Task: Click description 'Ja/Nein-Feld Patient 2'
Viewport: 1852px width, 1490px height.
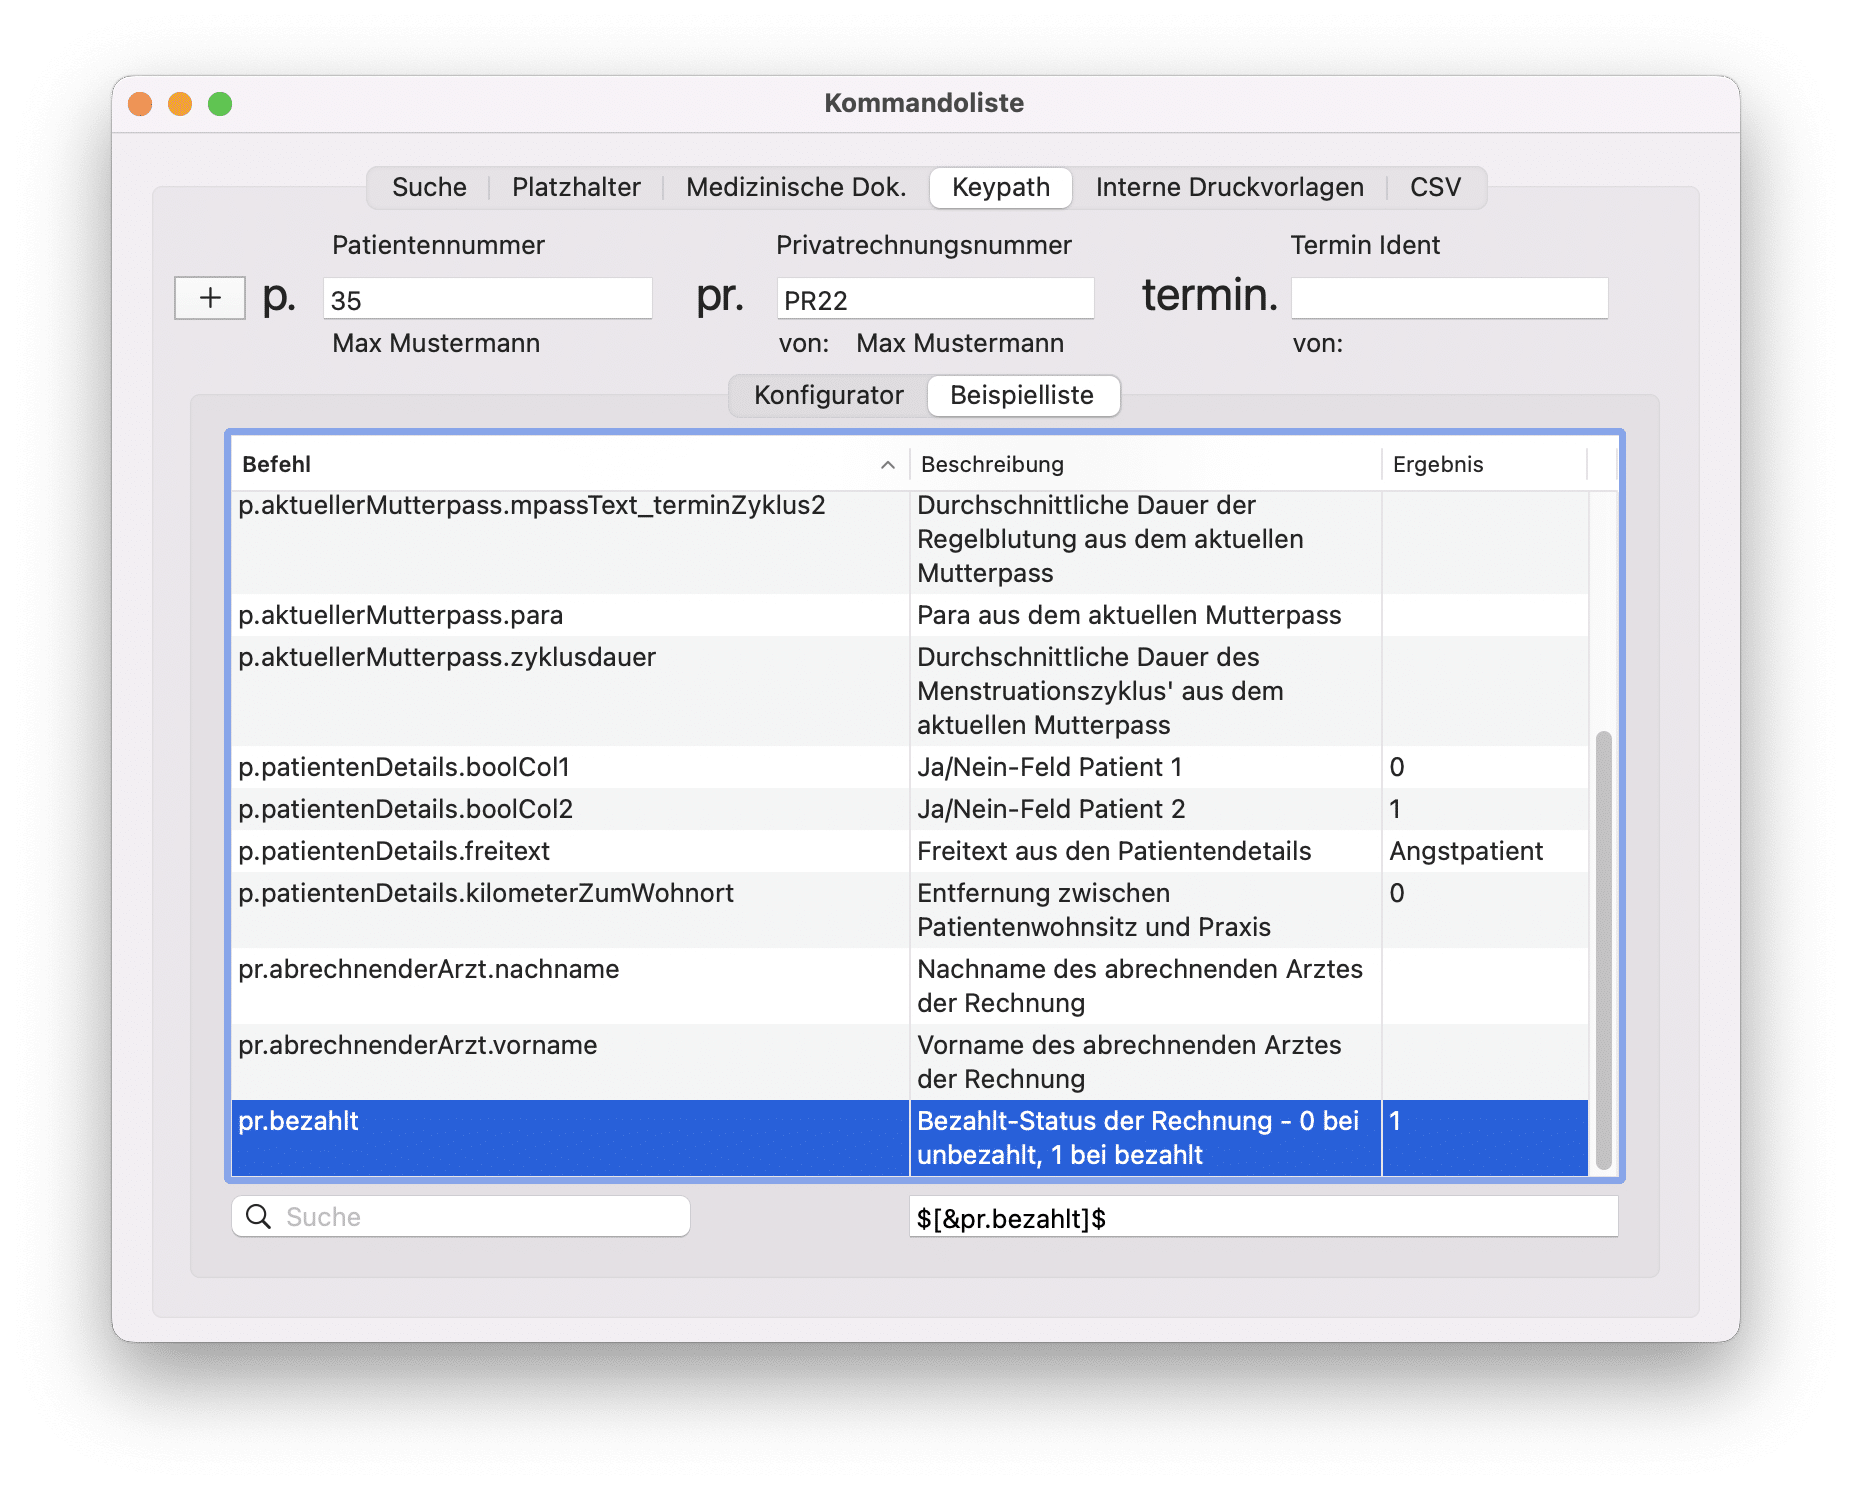Action: 1051,809
